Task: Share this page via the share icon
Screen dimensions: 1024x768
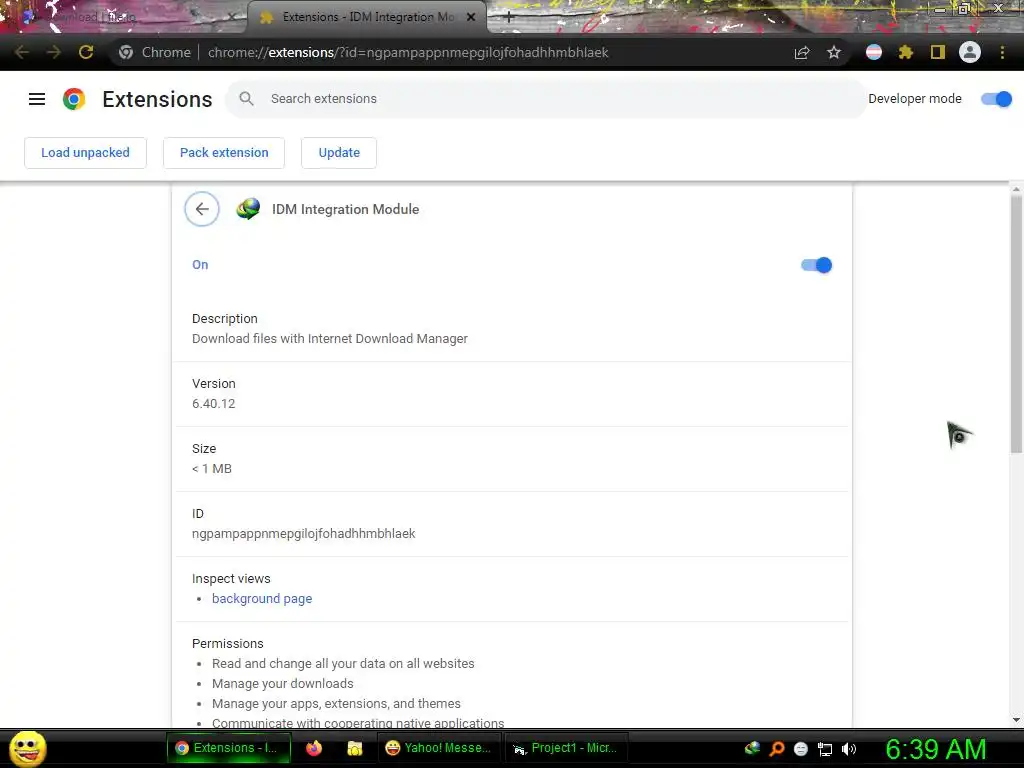Action: (802, 52)
